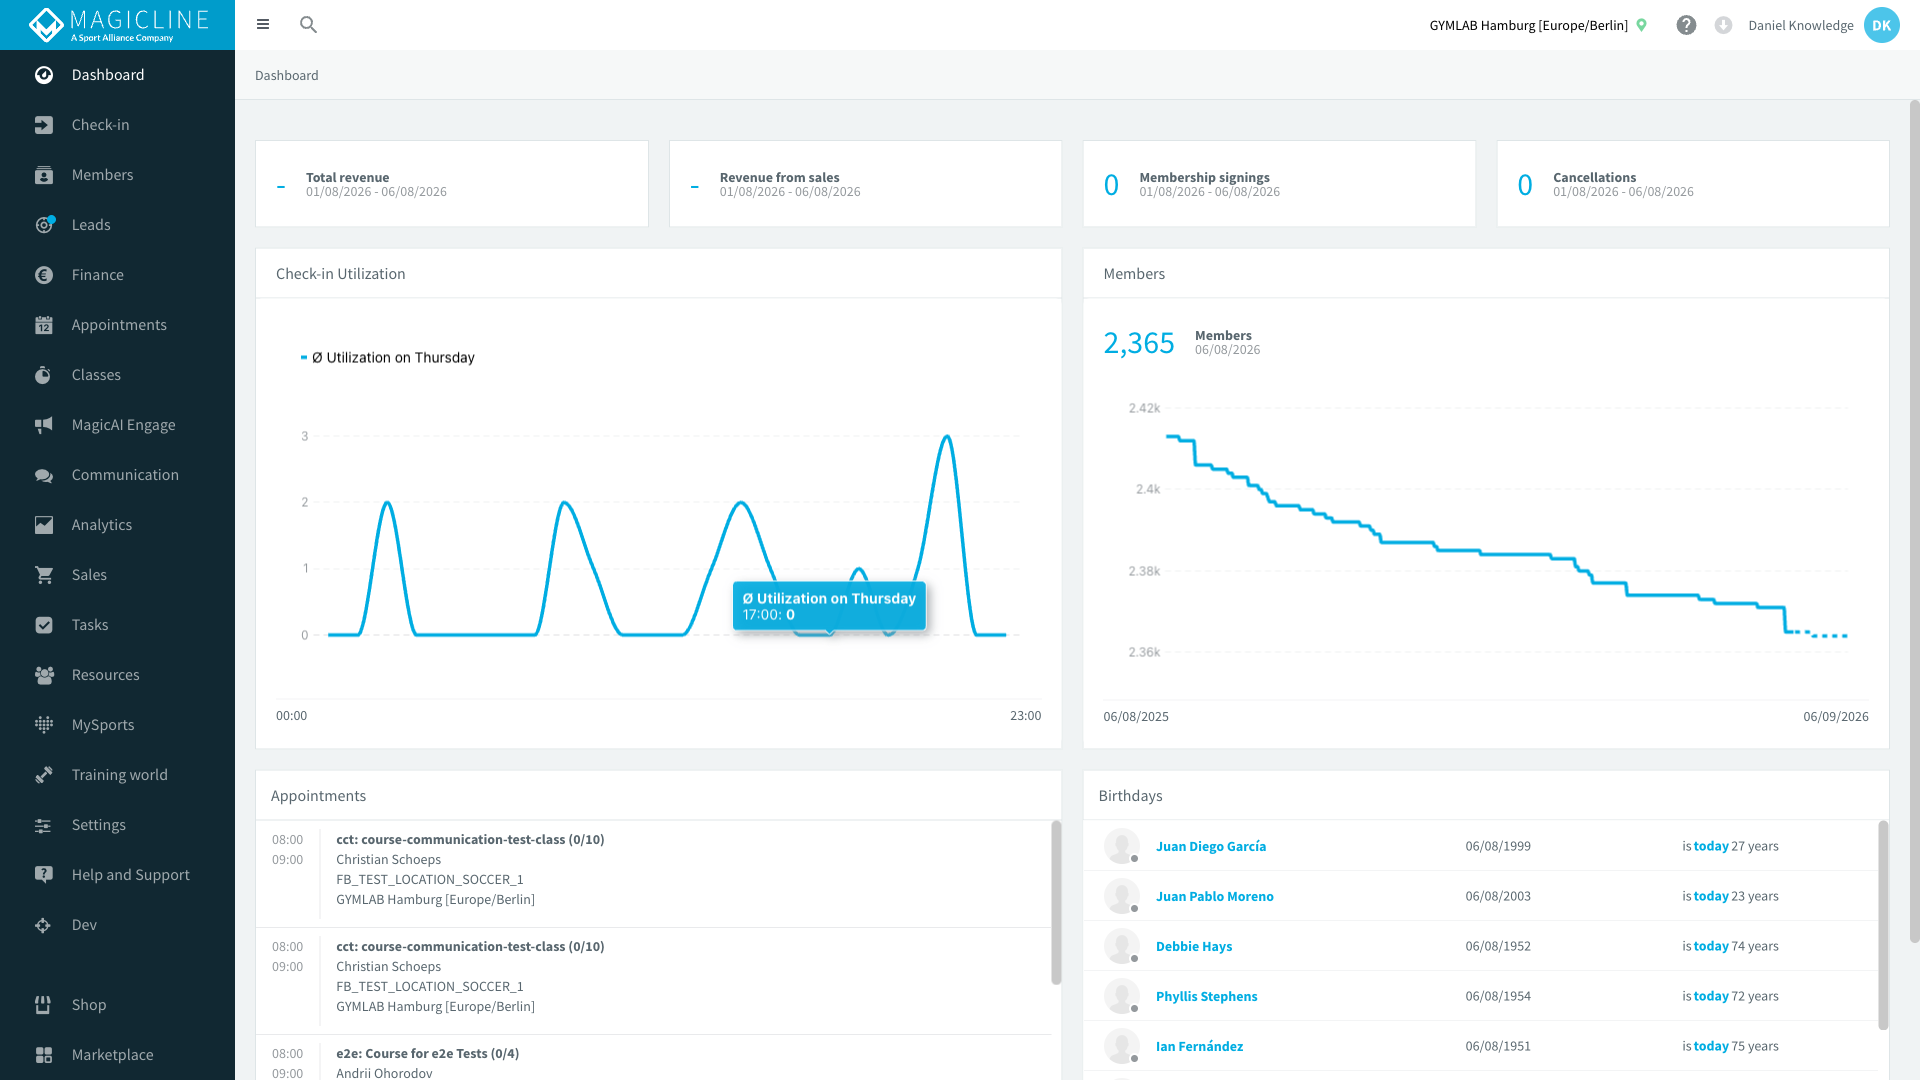This screenshot has height=1080, width=1920.
Task: Click the Check-in arrow icon
Action: tap(44, 125)
